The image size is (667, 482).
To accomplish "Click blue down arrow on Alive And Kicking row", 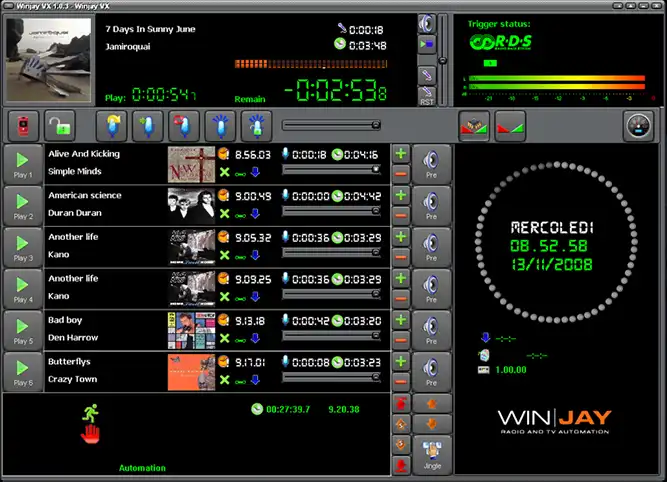I will (x=255, y=172).
